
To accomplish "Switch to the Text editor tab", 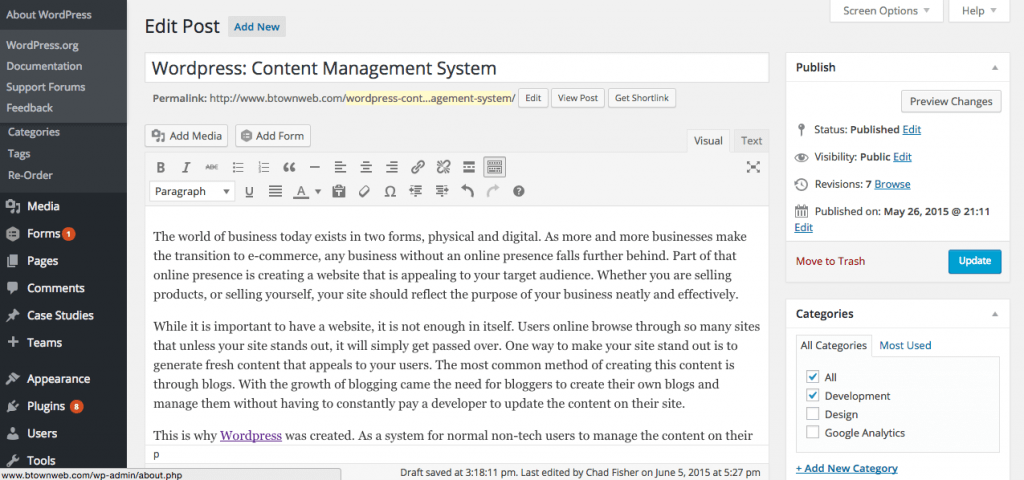I will 751,140.
